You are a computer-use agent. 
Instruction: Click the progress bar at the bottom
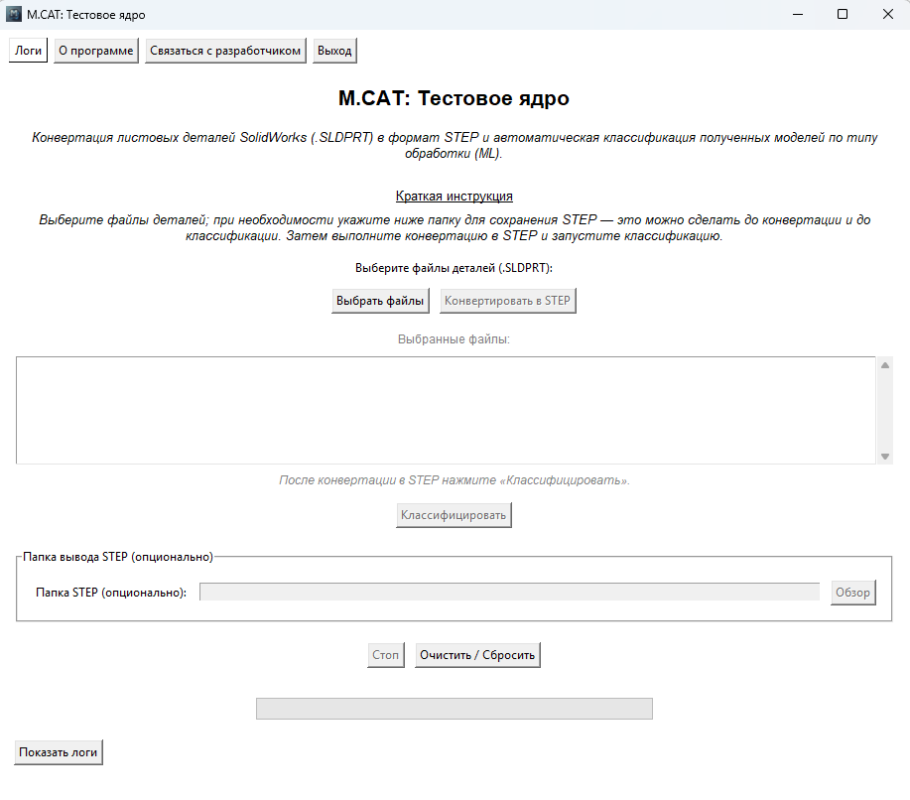click(x=454, y=708)
